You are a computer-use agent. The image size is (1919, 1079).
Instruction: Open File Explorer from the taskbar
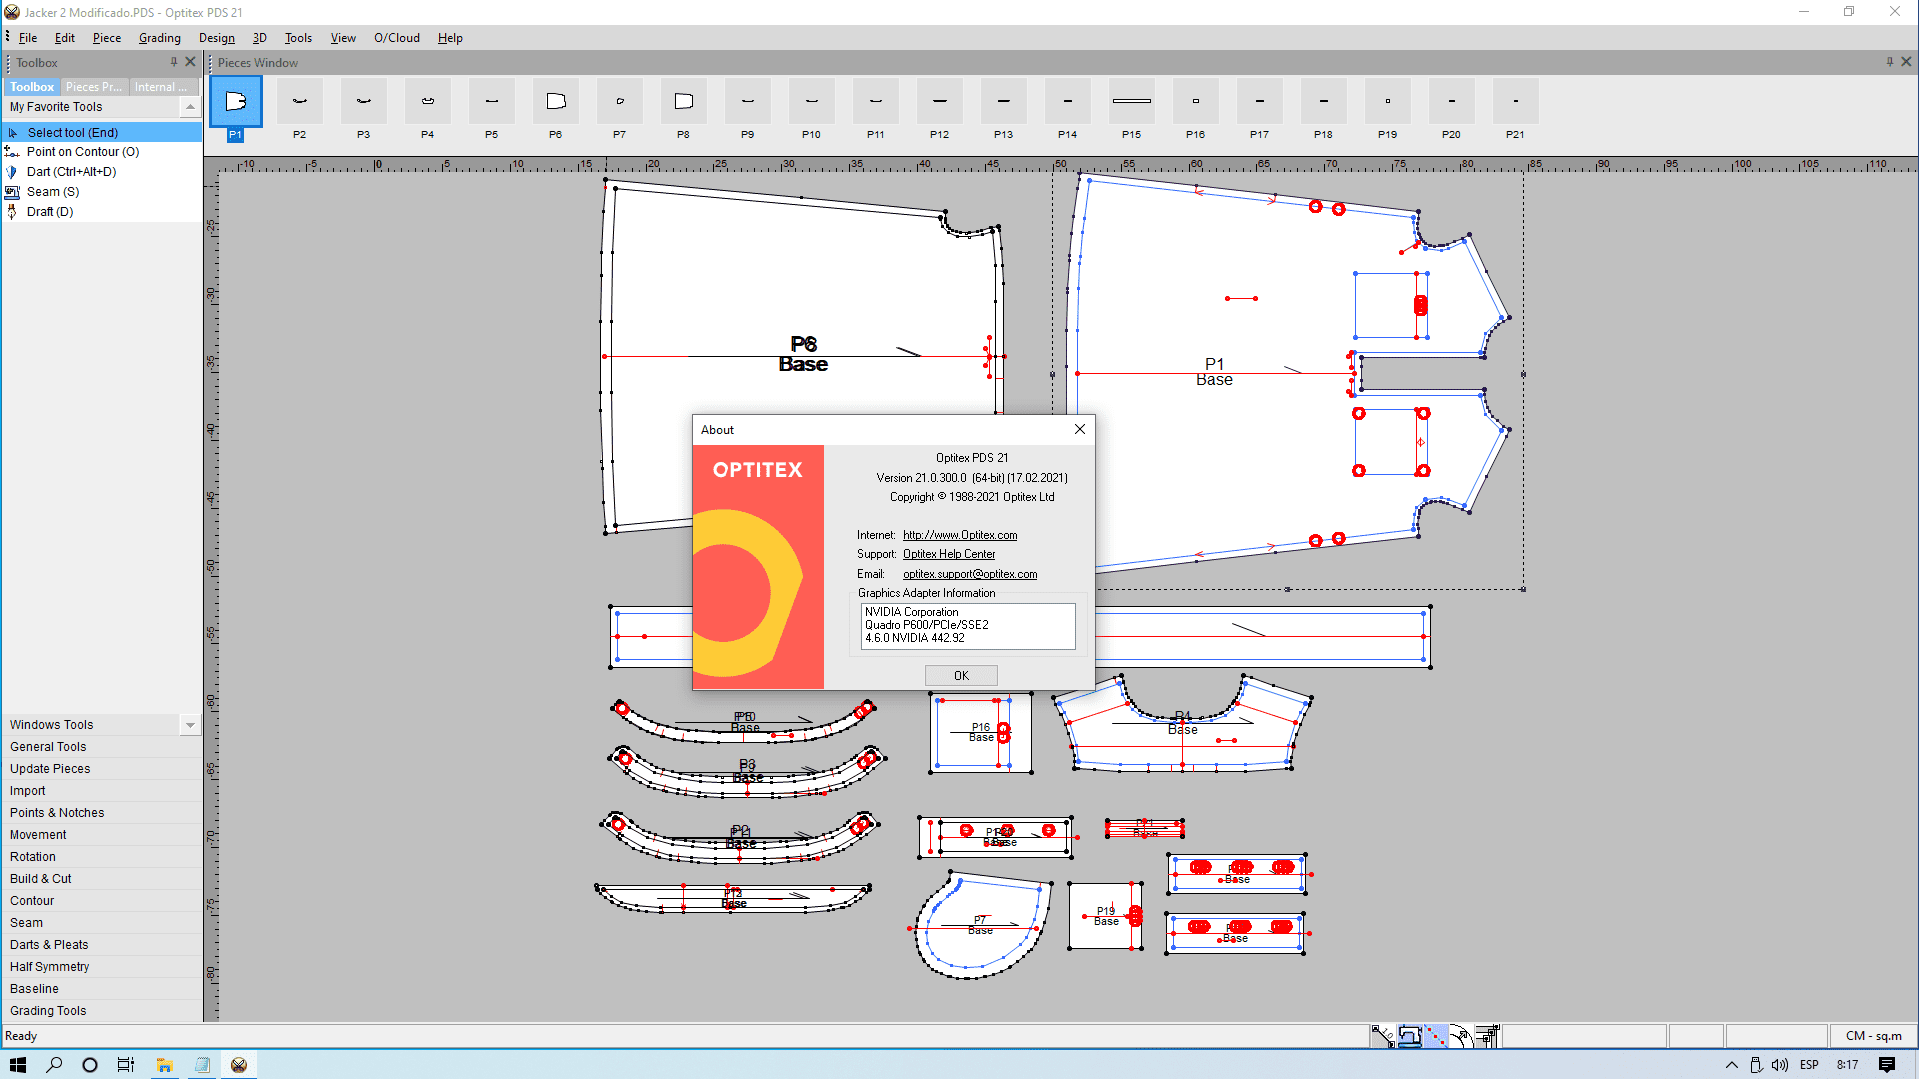(x=164, y=1065)
